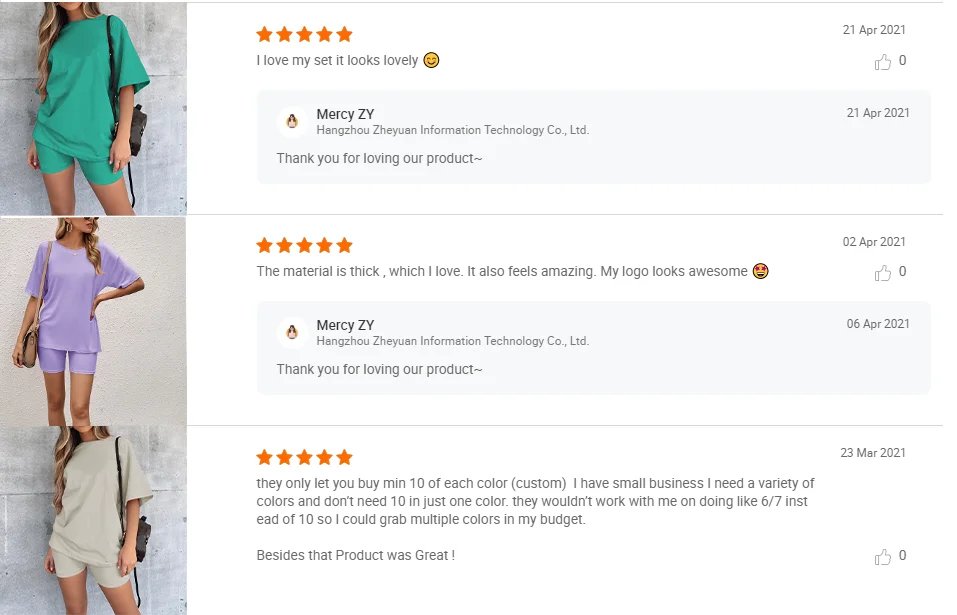Click Mercy ZY name in first reply
Viewport: 957px width, 615px height.
pos(345,114)
